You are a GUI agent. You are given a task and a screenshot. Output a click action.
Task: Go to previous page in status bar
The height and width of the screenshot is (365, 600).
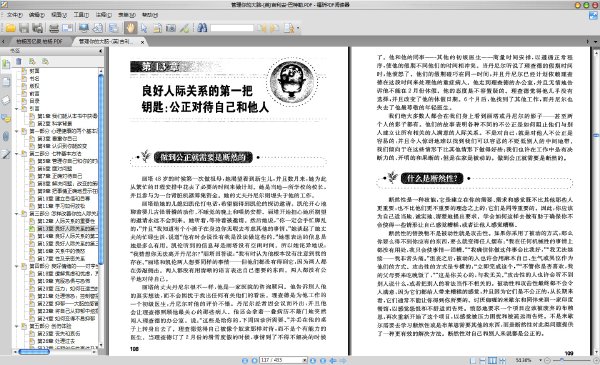click(254, 360)
